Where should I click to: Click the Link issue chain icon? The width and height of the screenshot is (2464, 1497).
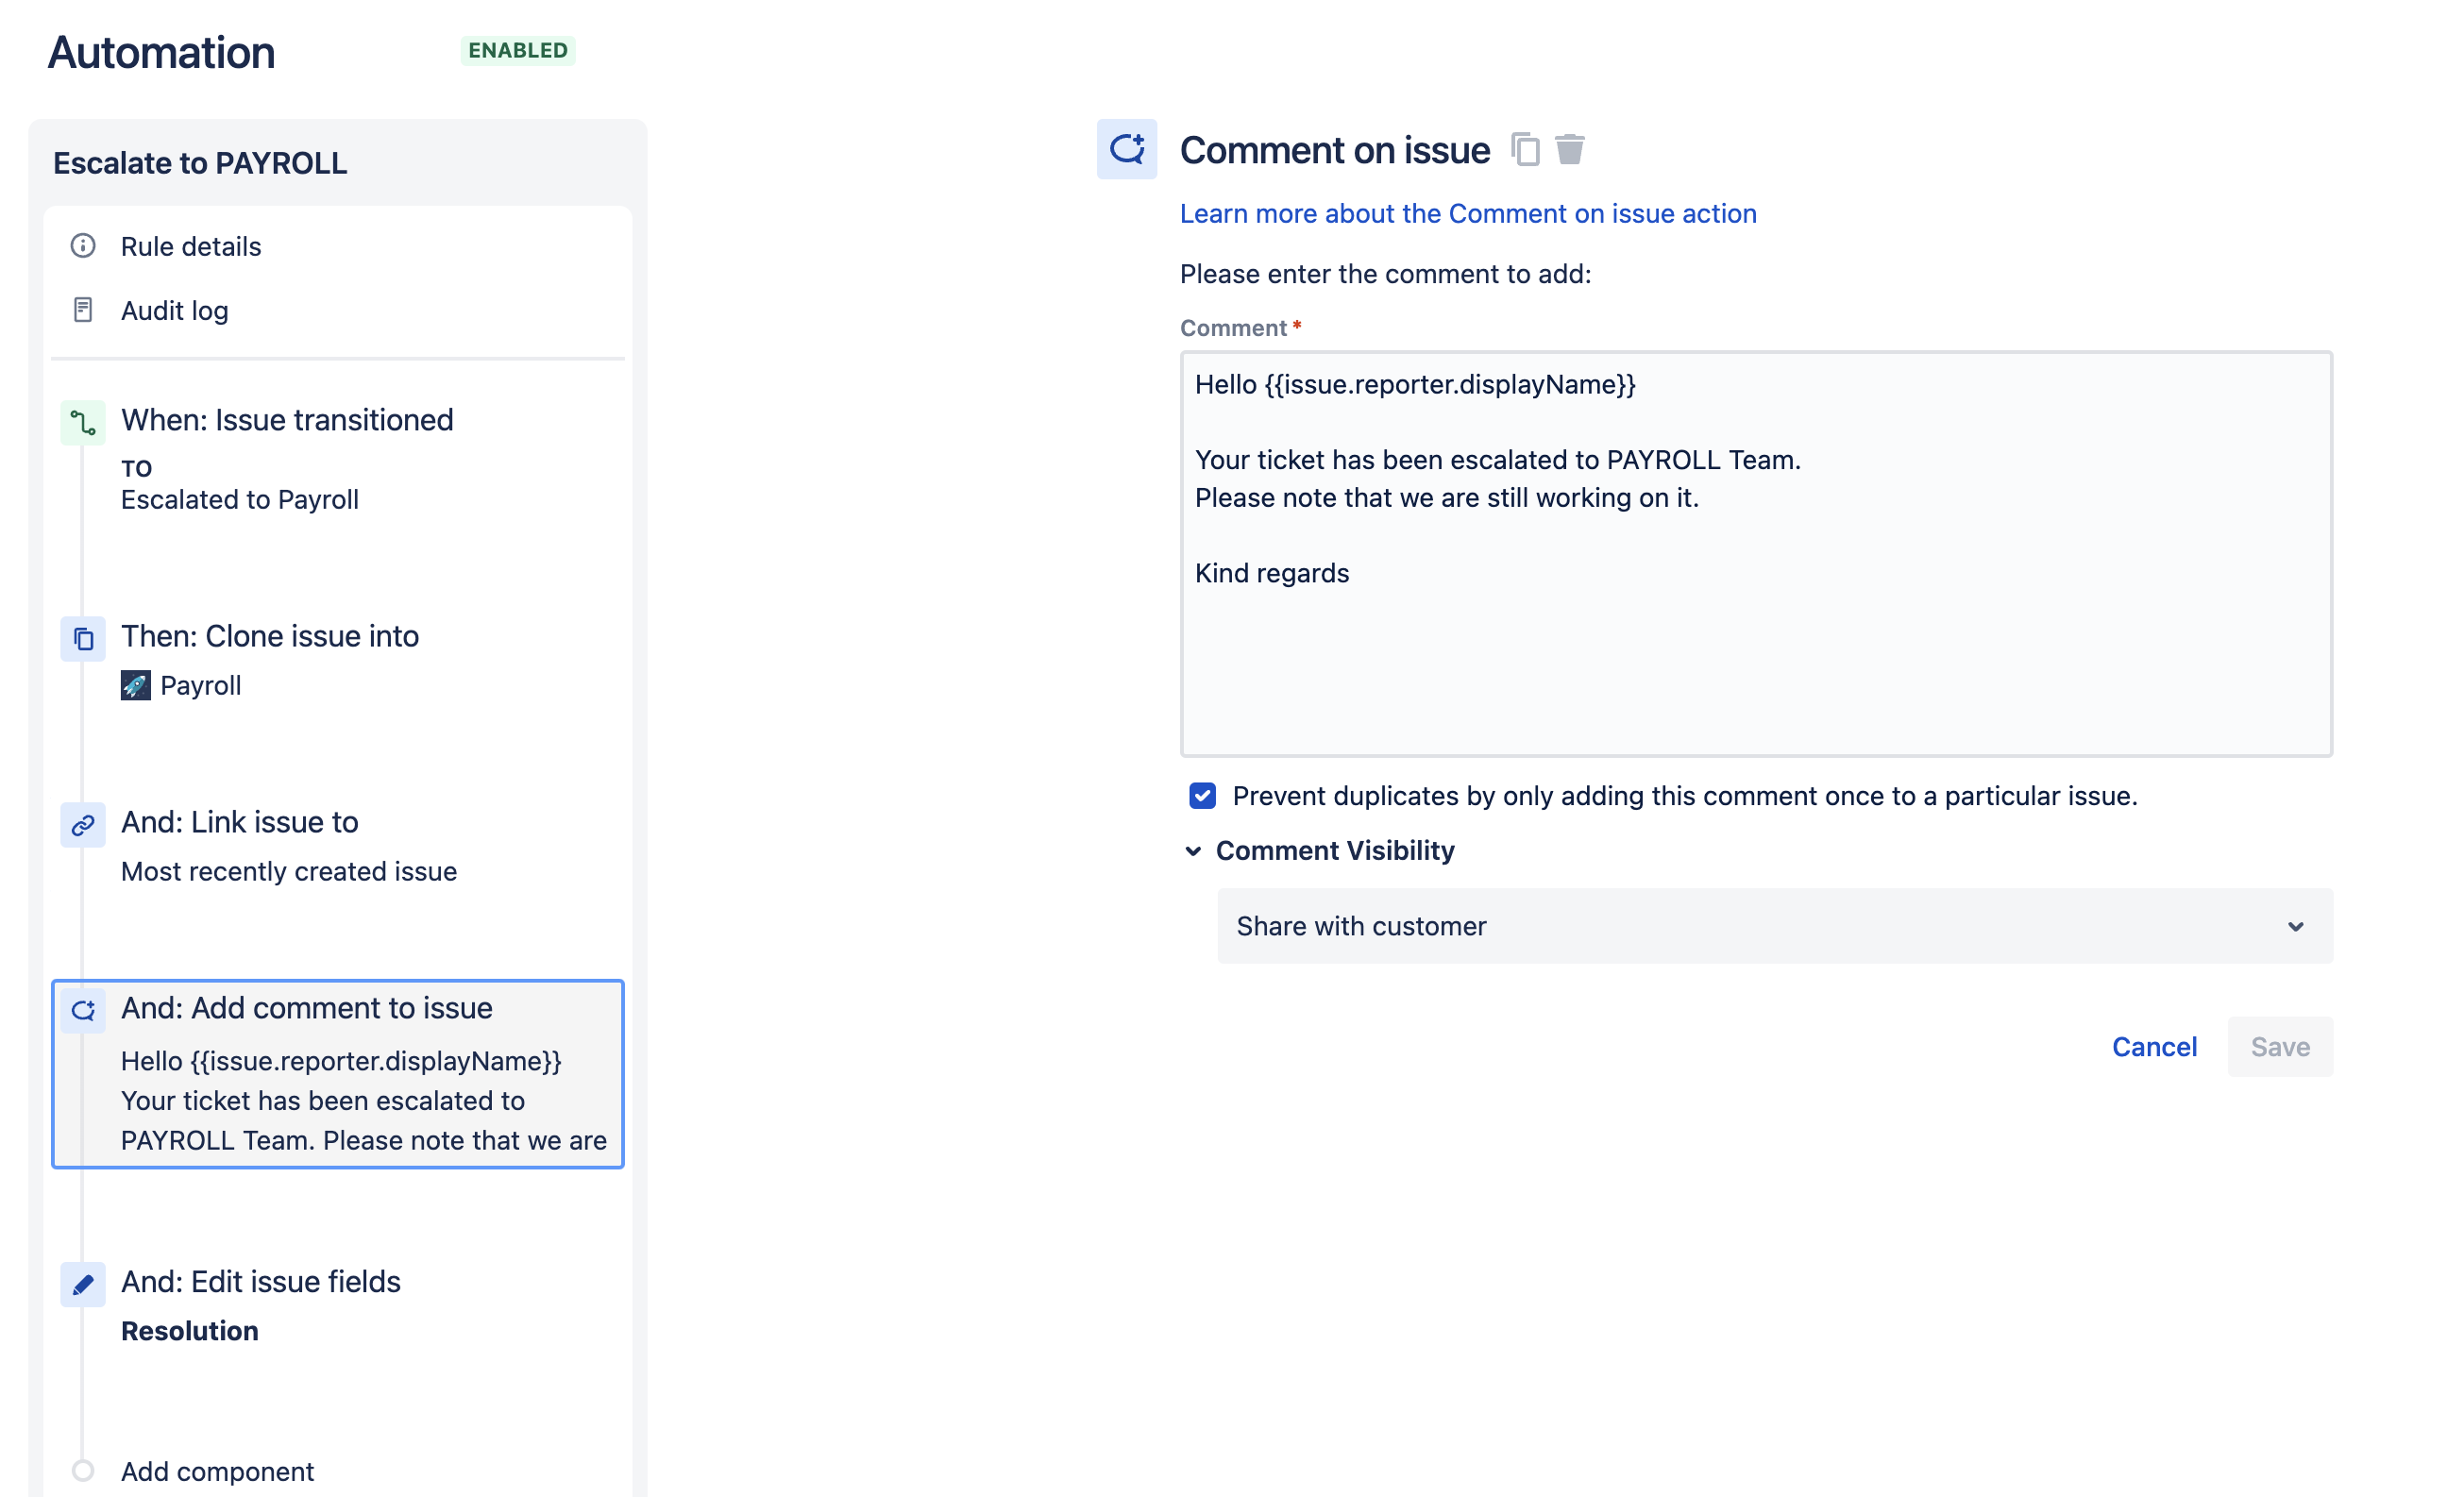point(83,825)
